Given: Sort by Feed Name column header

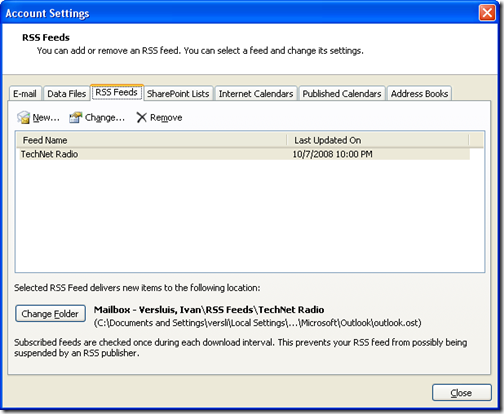Looking at the screenshot, I should click(152, 140).
